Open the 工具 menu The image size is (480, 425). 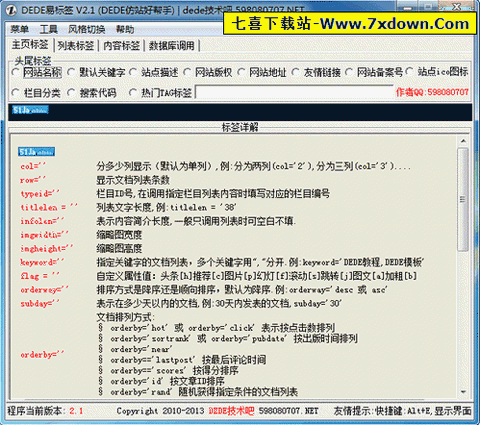click(49, 29)
